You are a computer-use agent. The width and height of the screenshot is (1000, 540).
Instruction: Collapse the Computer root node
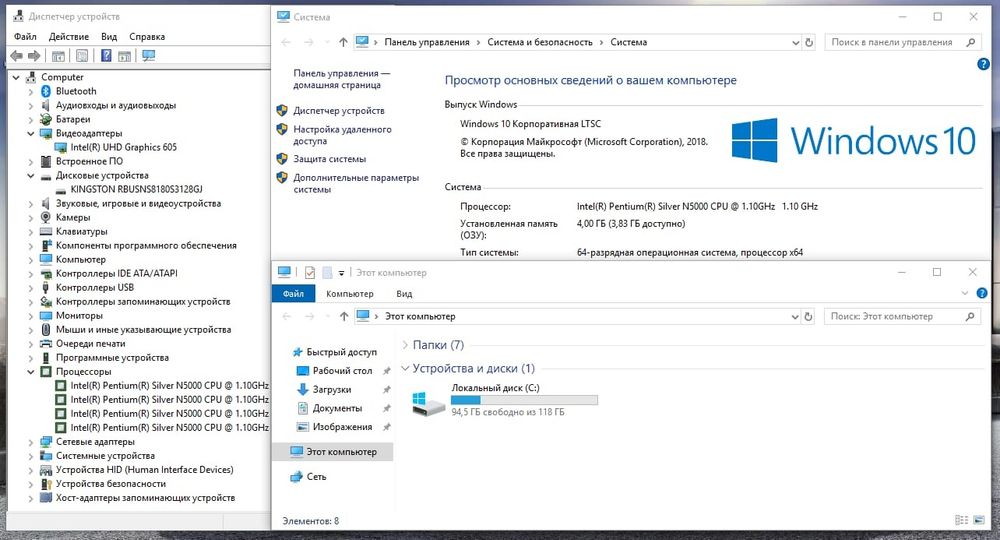coord(17,77)
